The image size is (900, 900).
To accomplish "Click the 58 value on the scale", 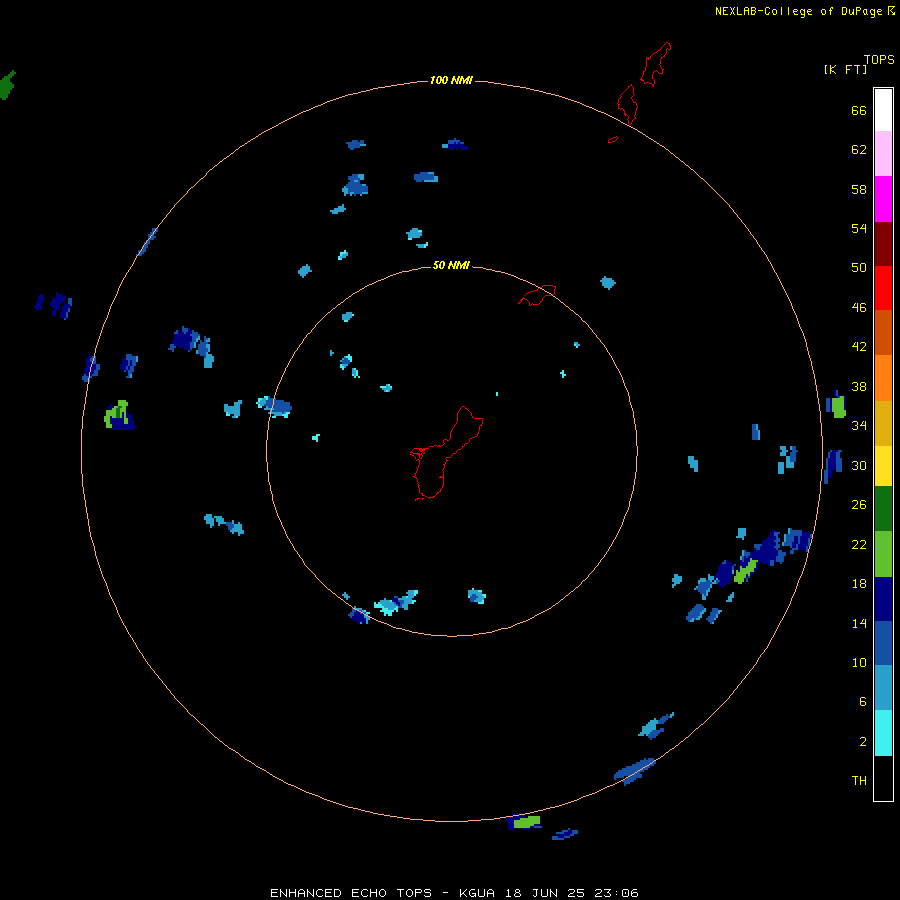I will pos(859,189).
